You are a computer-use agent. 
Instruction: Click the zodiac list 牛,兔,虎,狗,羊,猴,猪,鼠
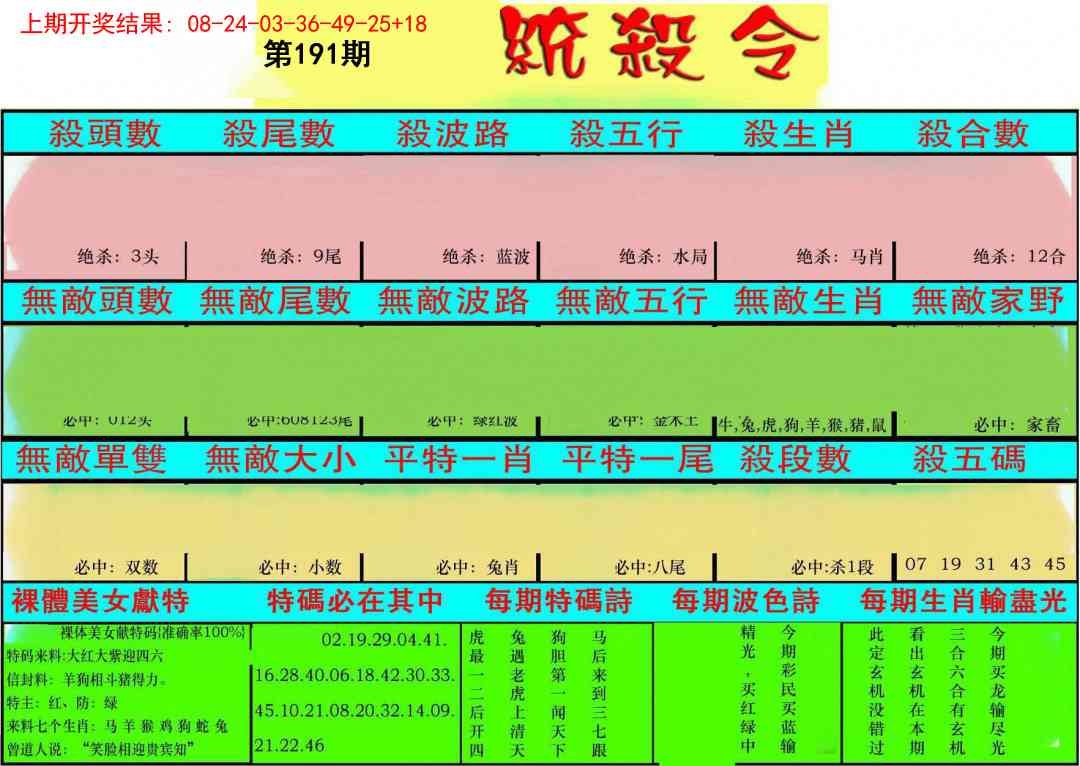click(x=803, y=425)
